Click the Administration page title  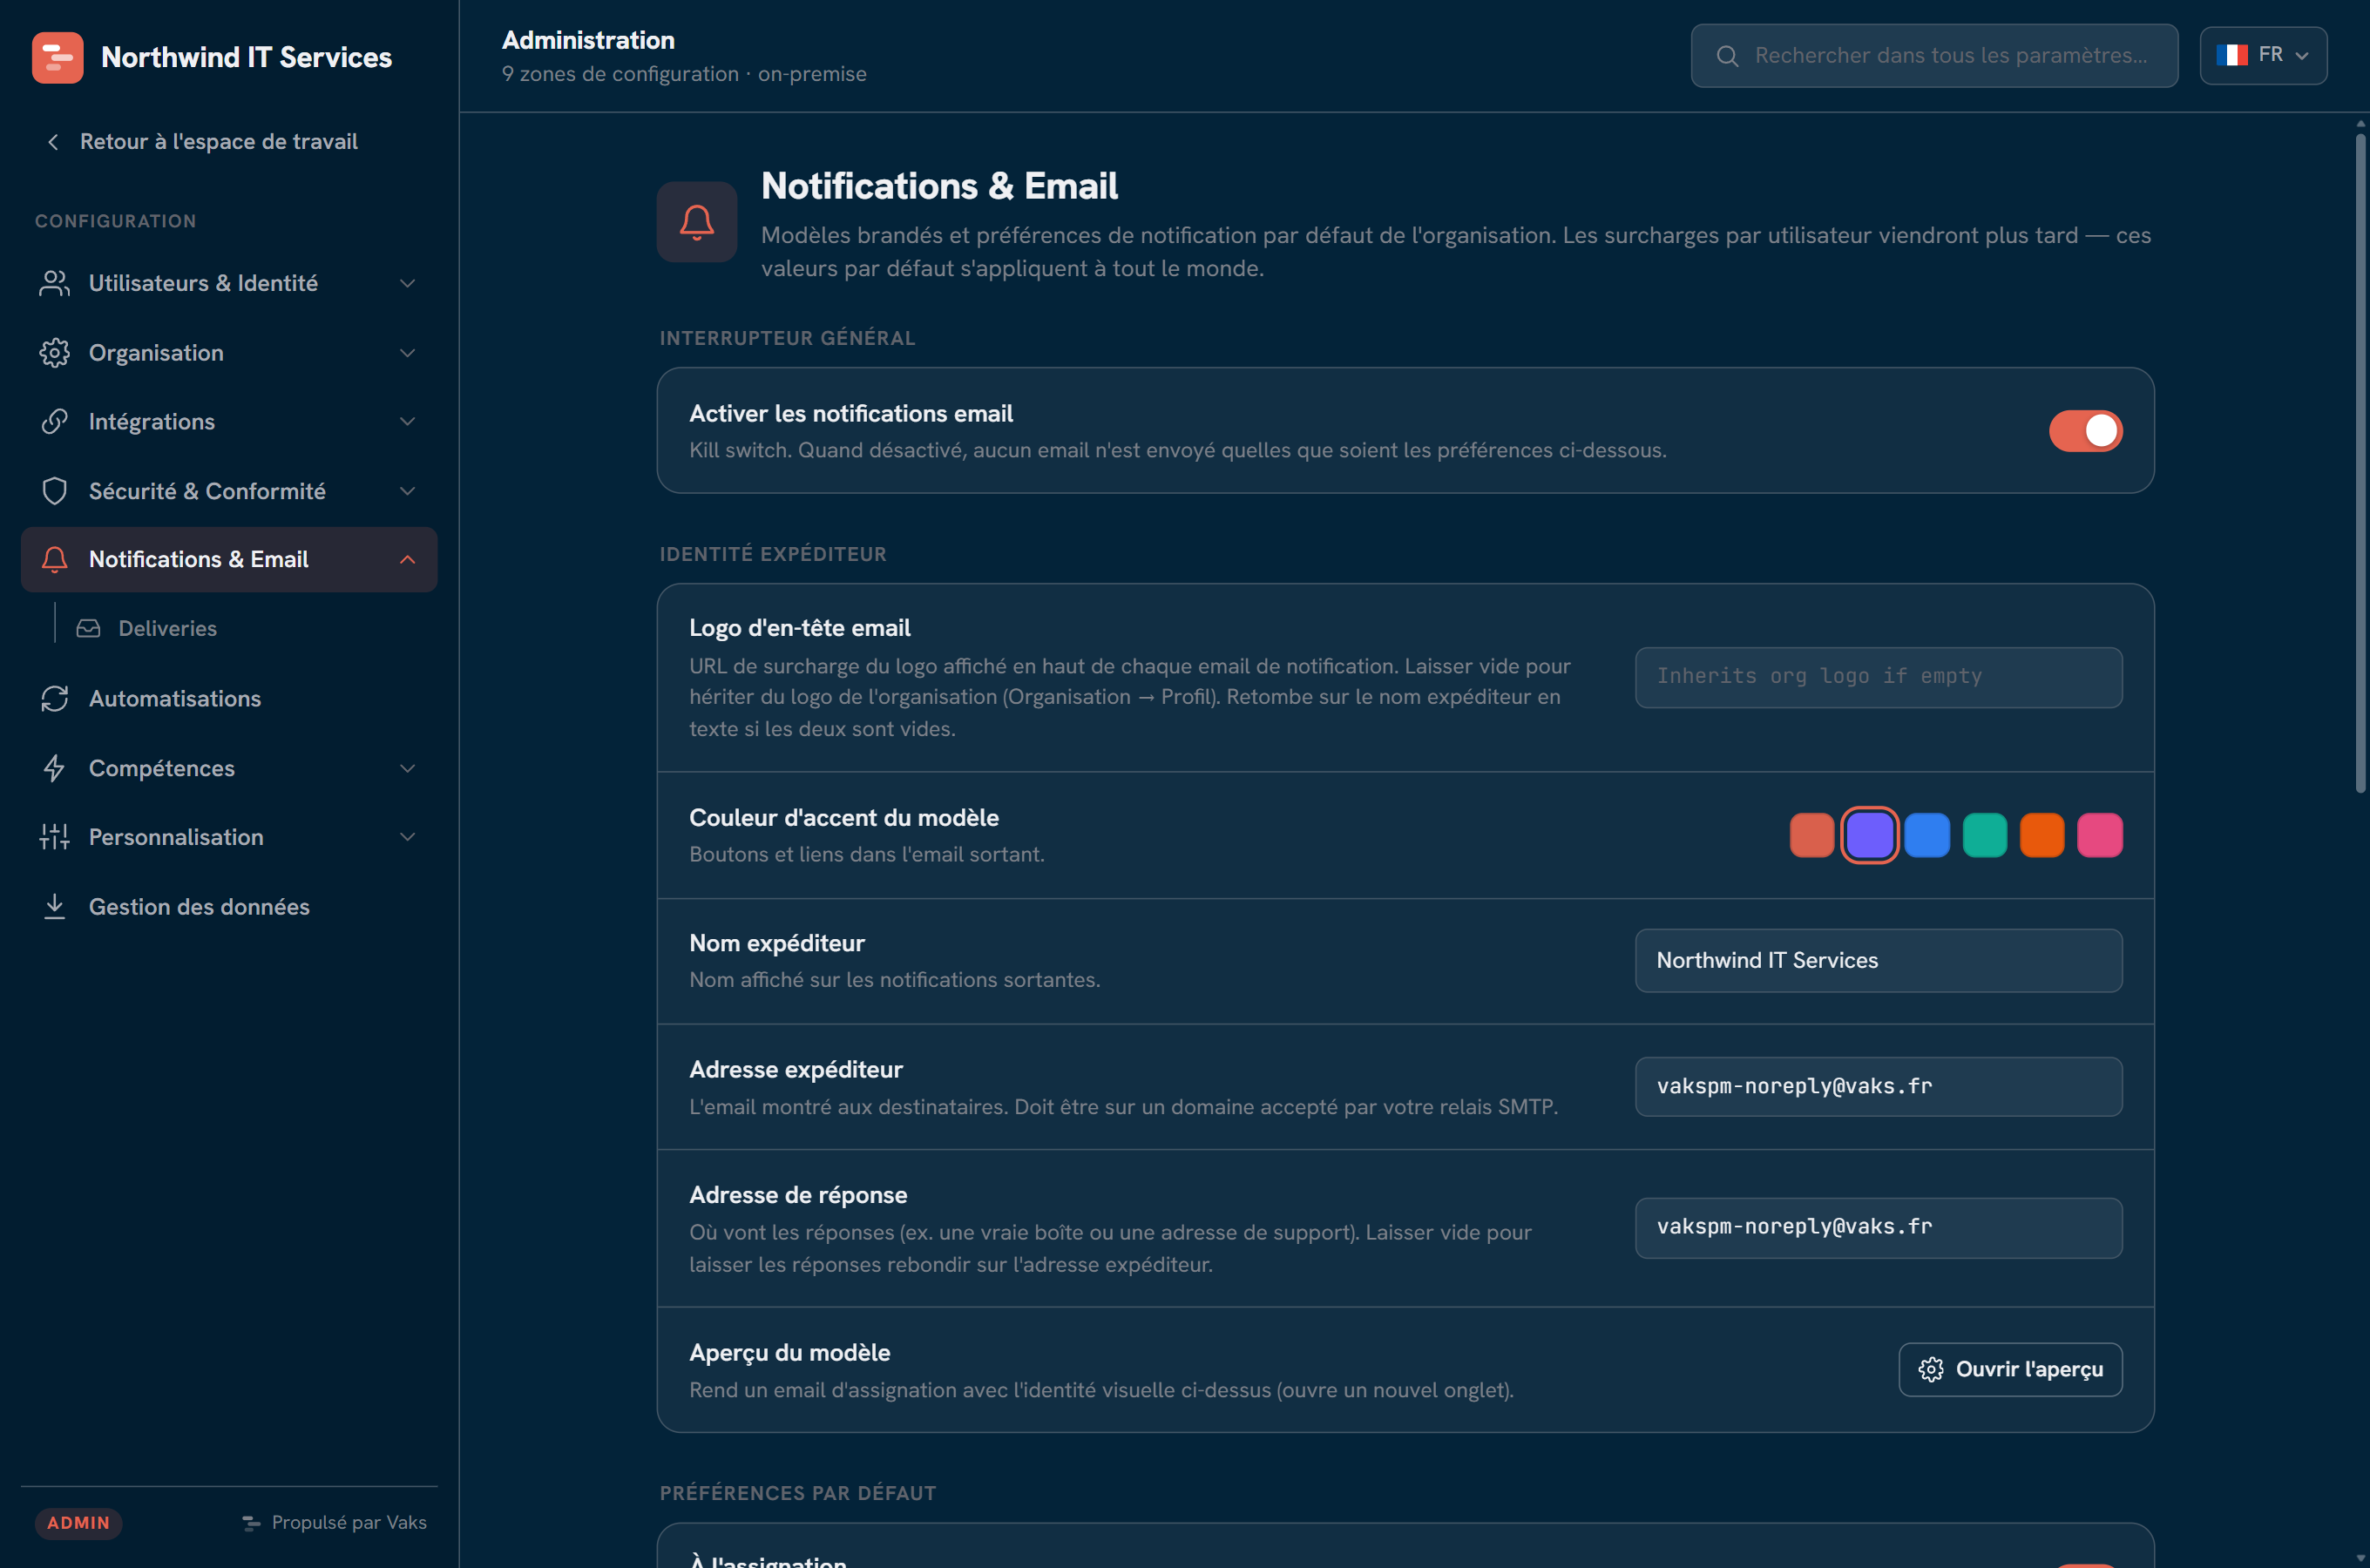tap(588, 40)
